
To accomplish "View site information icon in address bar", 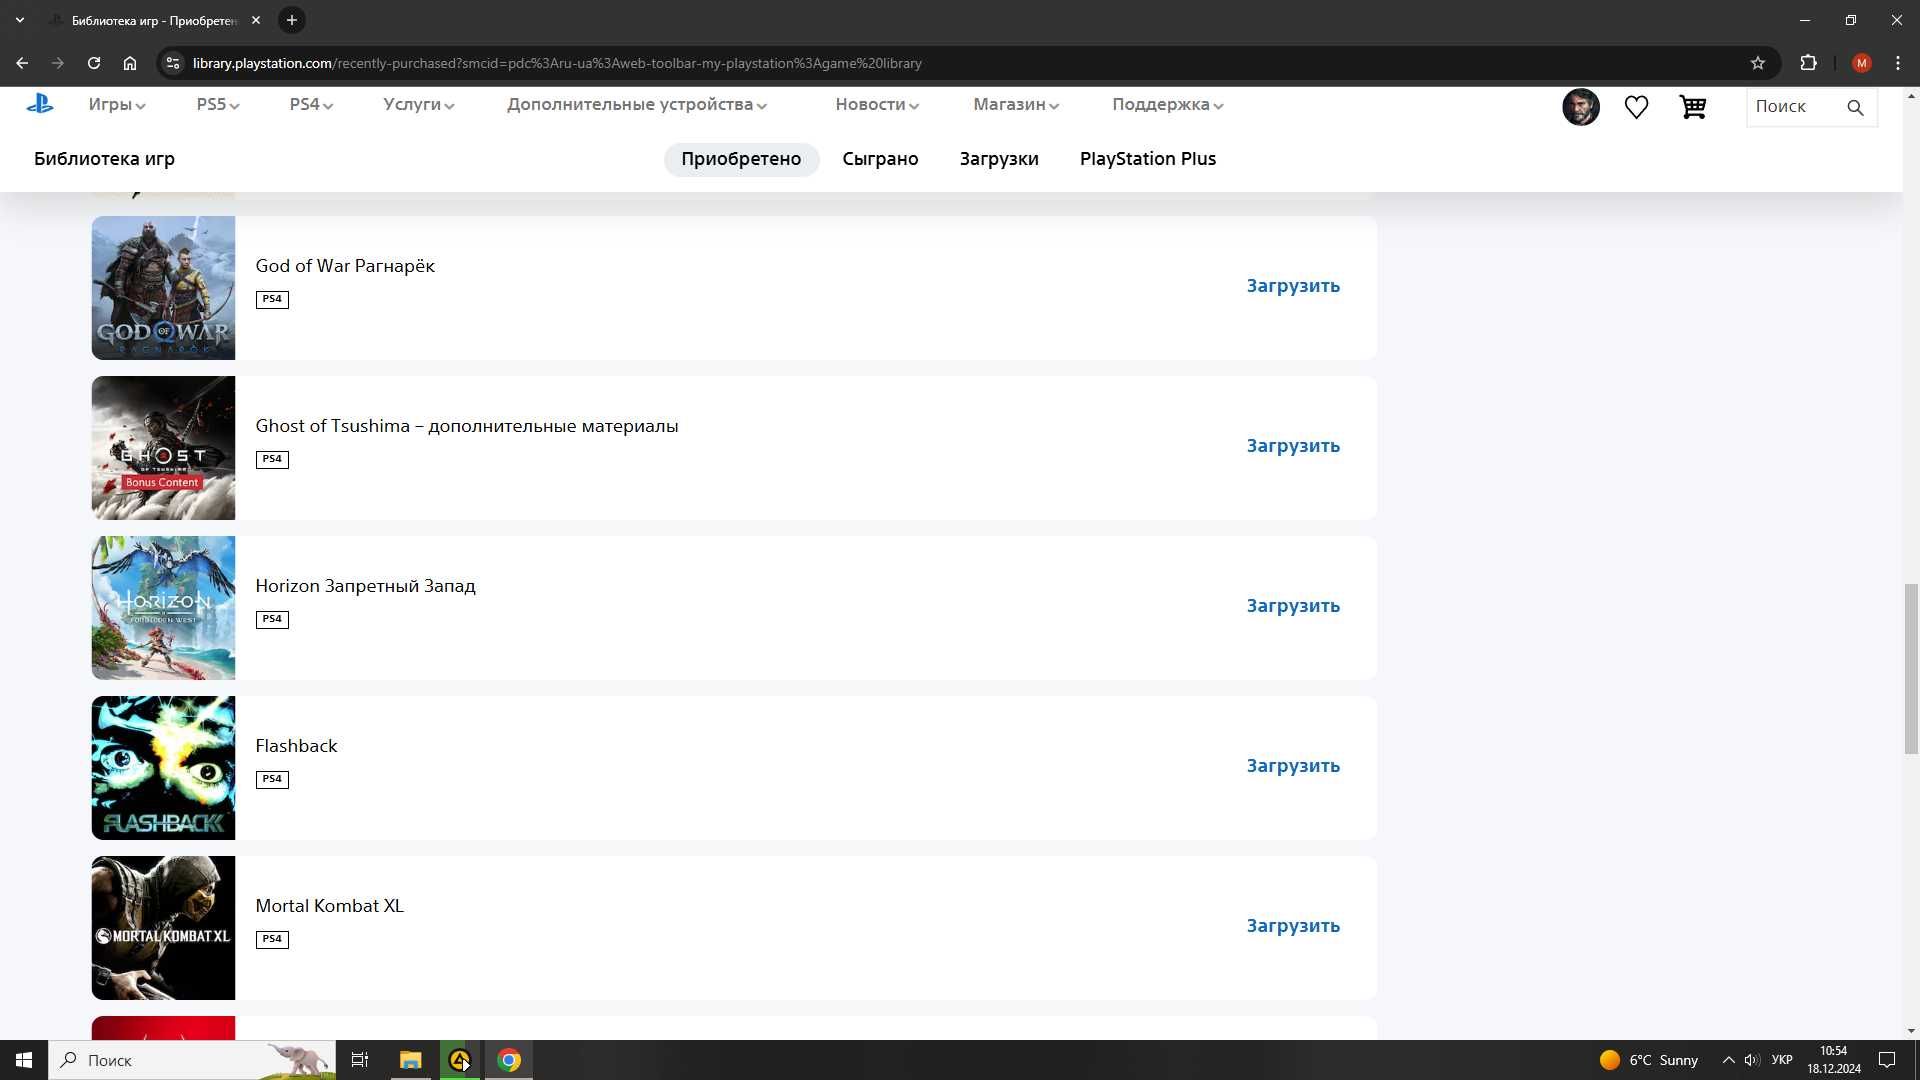I will coord(173,63).
